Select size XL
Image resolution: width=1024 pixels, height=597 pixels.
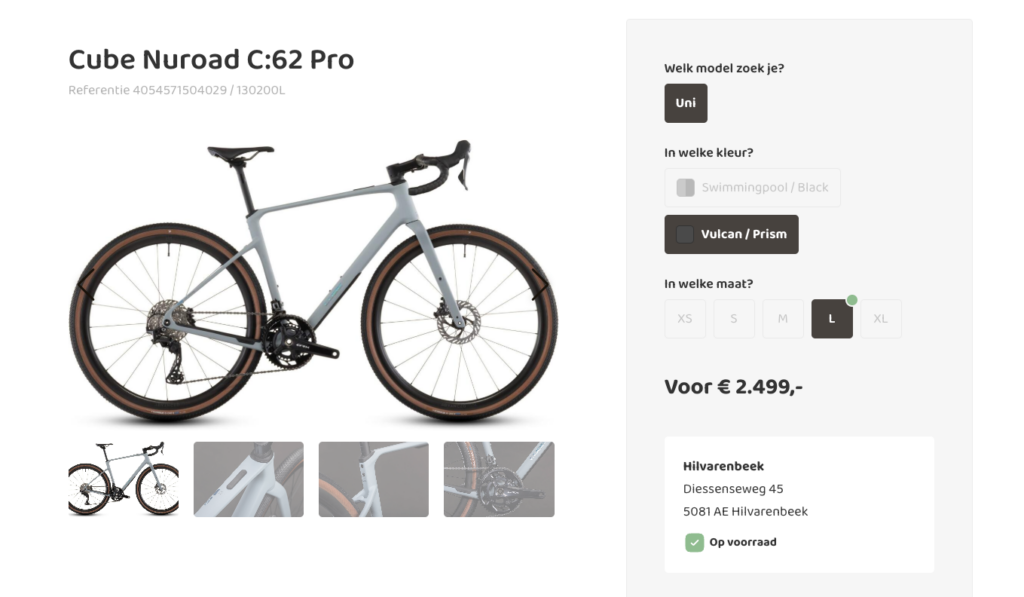[x=881, y=319]
